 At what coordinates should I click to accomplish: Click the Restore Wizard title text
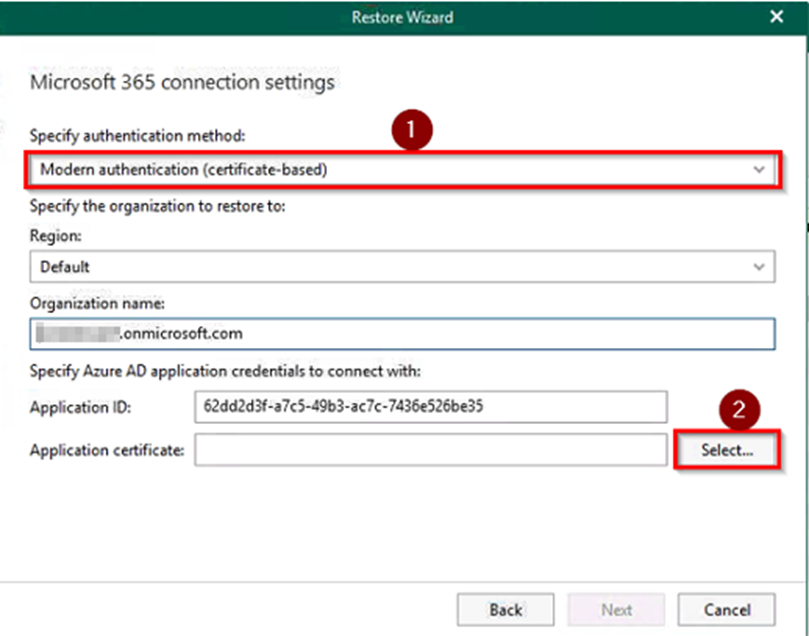pos(402,18)
